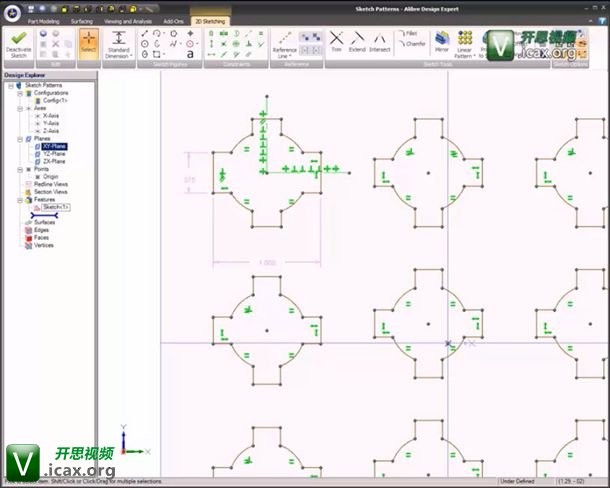
Task: Select the Polygon sketch tool
Action: click(x=174, y=33)
